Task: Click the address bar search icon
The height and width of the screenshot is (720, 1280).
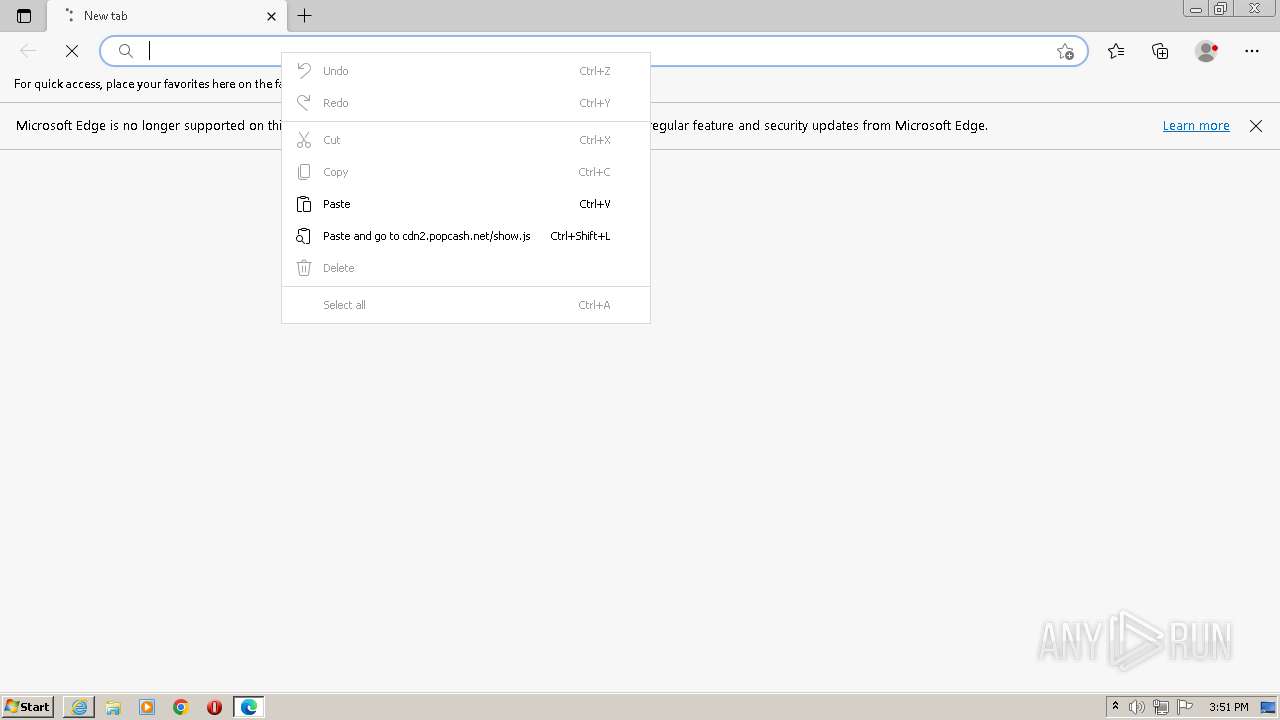Action: [126, 51]
